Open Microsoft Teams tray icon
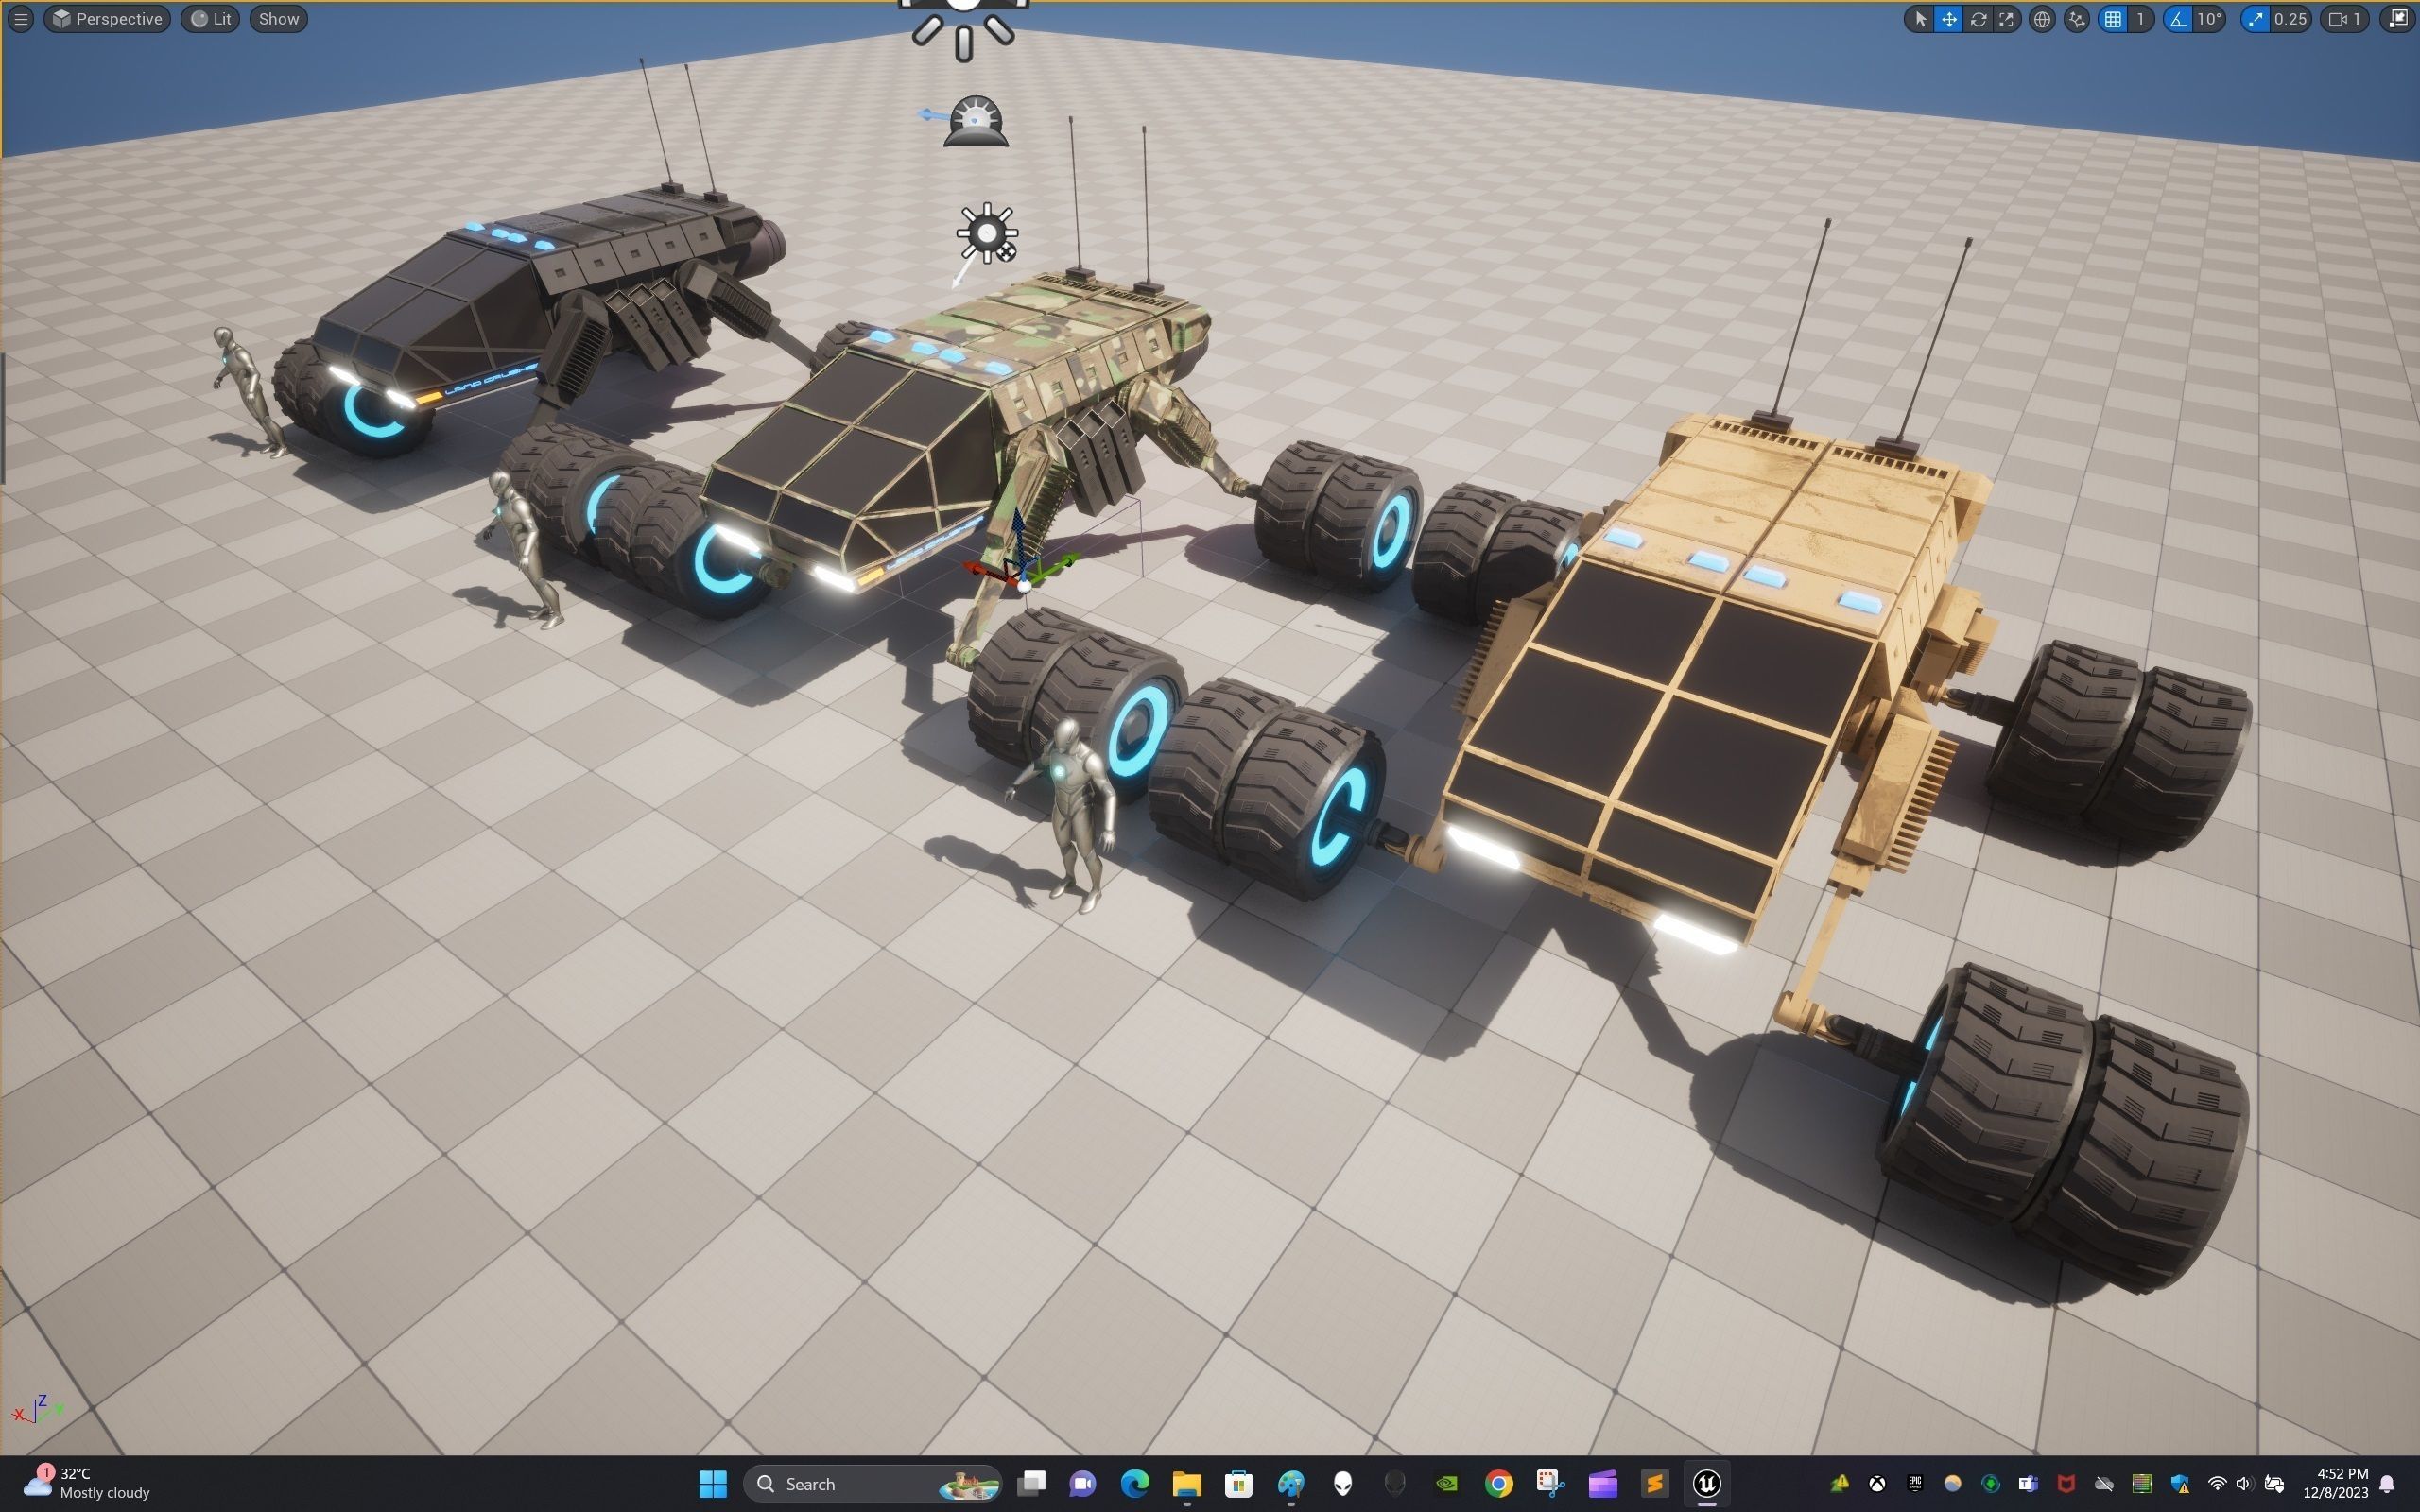This screenshot has height=1512, width=2420. pos(2028,1484)
